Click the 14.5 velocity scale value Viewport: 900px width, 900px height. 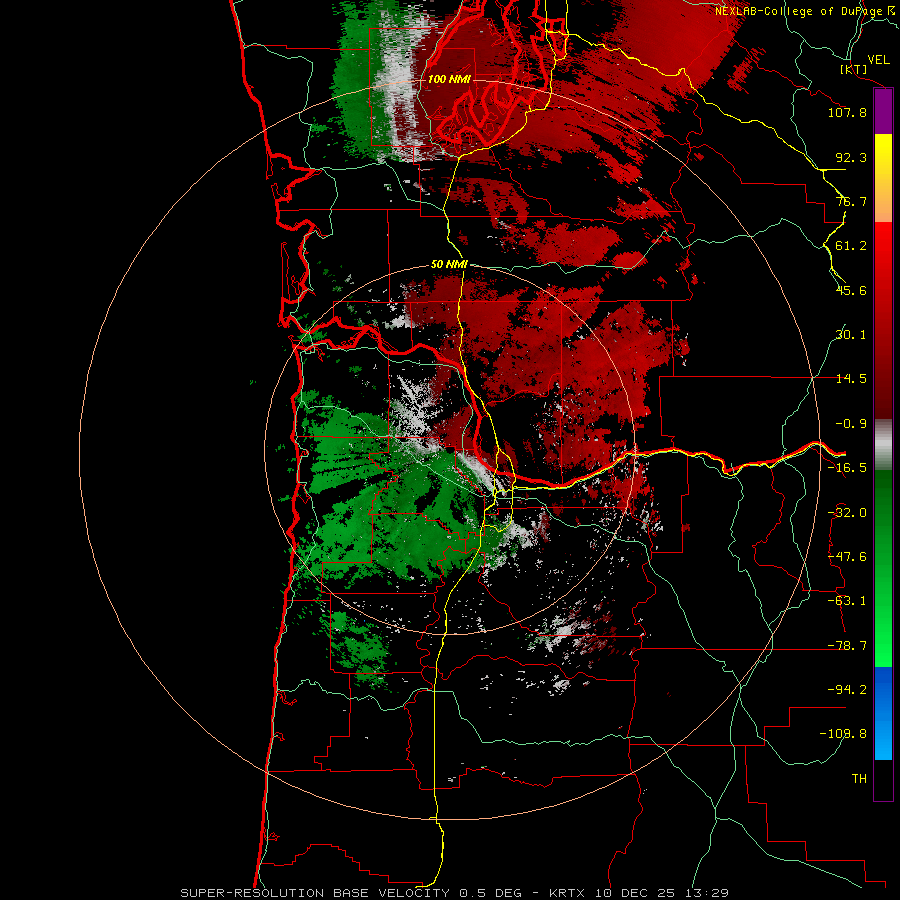click(851, 378)
